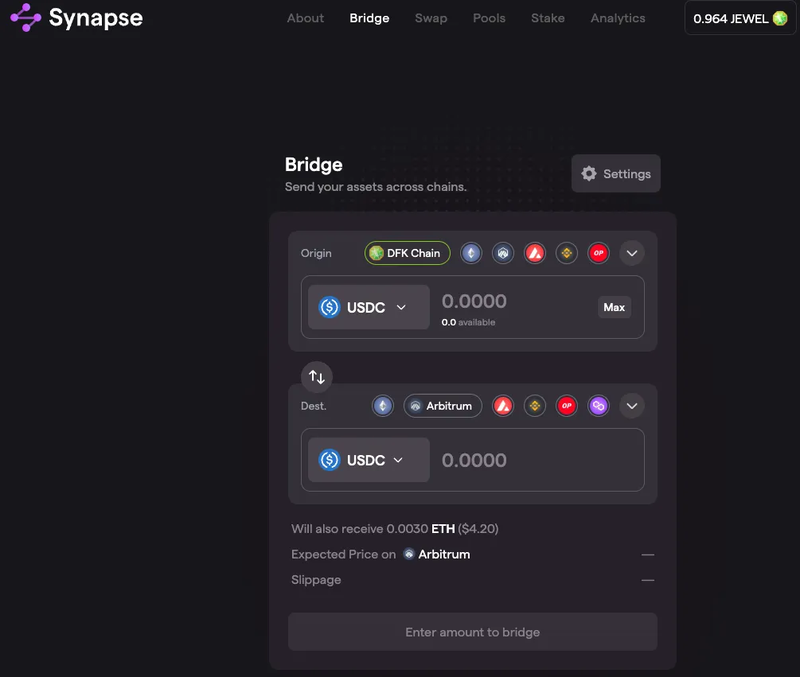800x677 pixels.
Task: Swap origin and destination chains
Action: [x=316, y=377]
